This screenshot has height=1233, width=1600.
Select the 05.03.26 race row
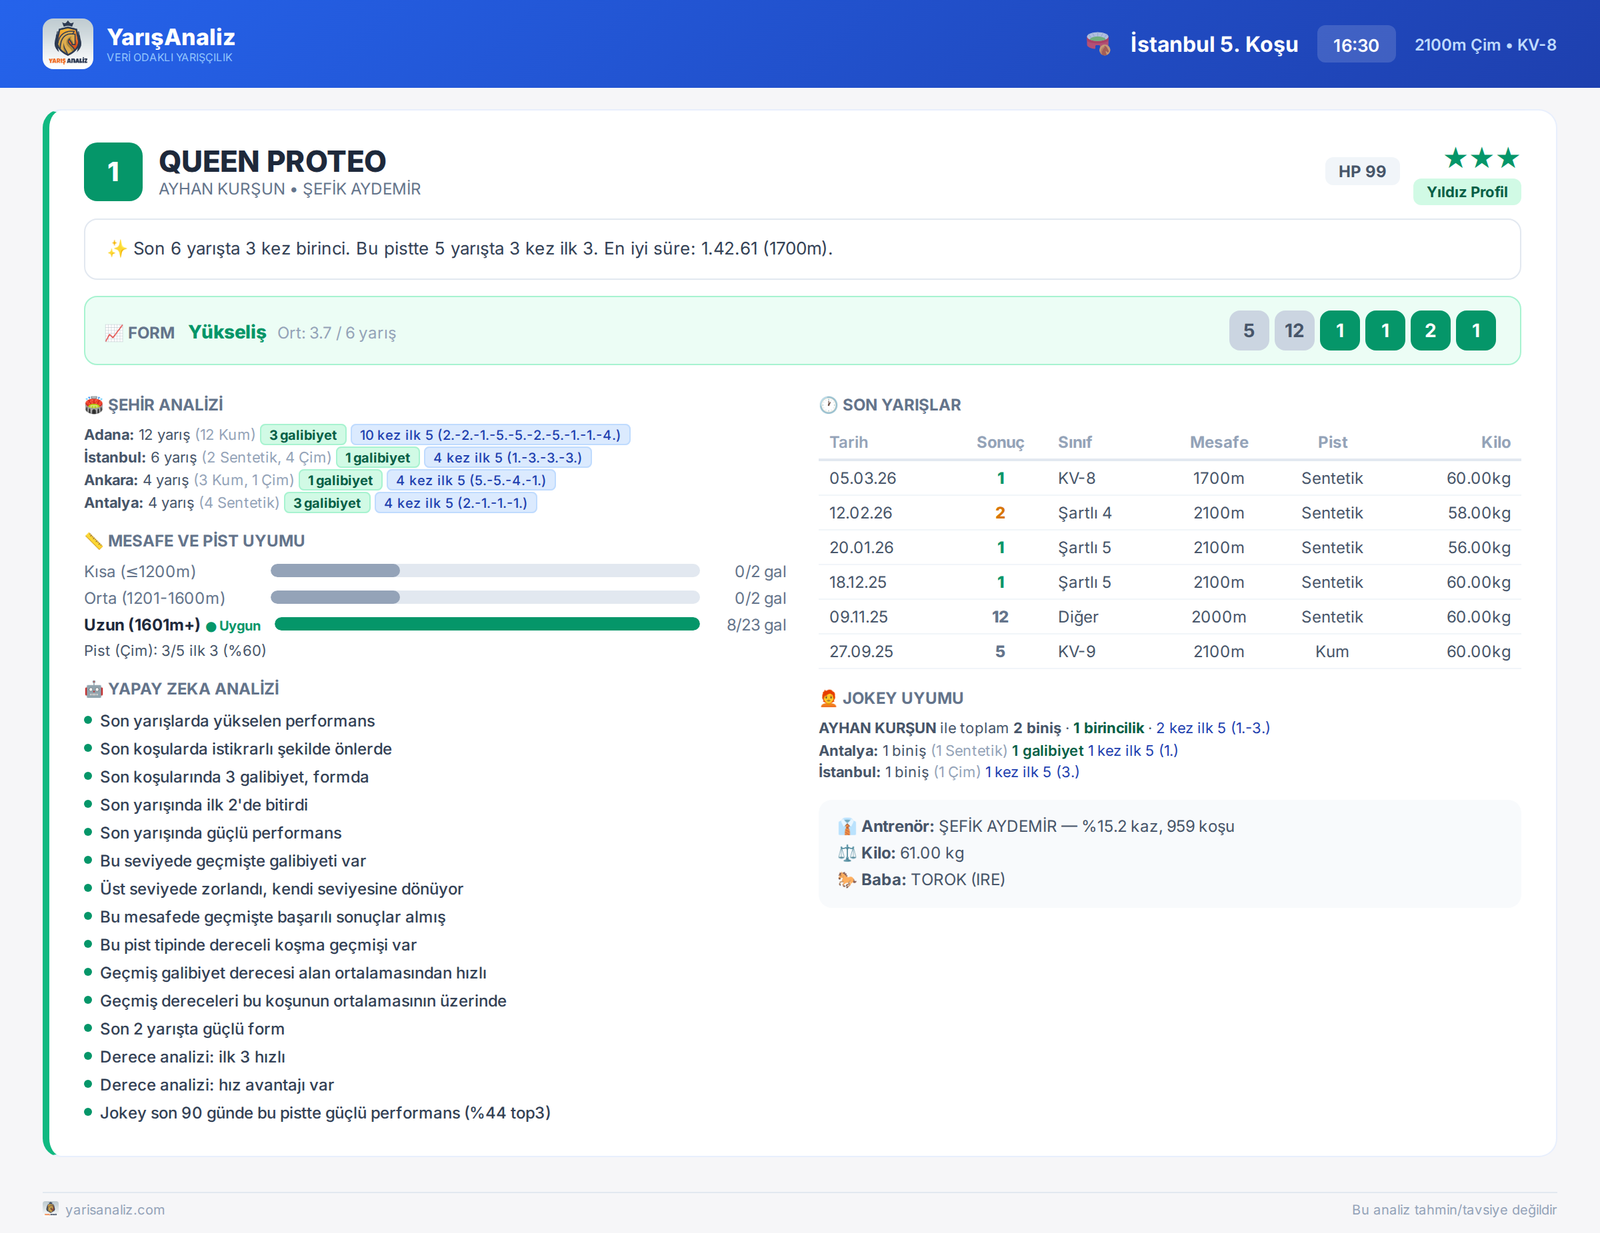coord(1170,478)
